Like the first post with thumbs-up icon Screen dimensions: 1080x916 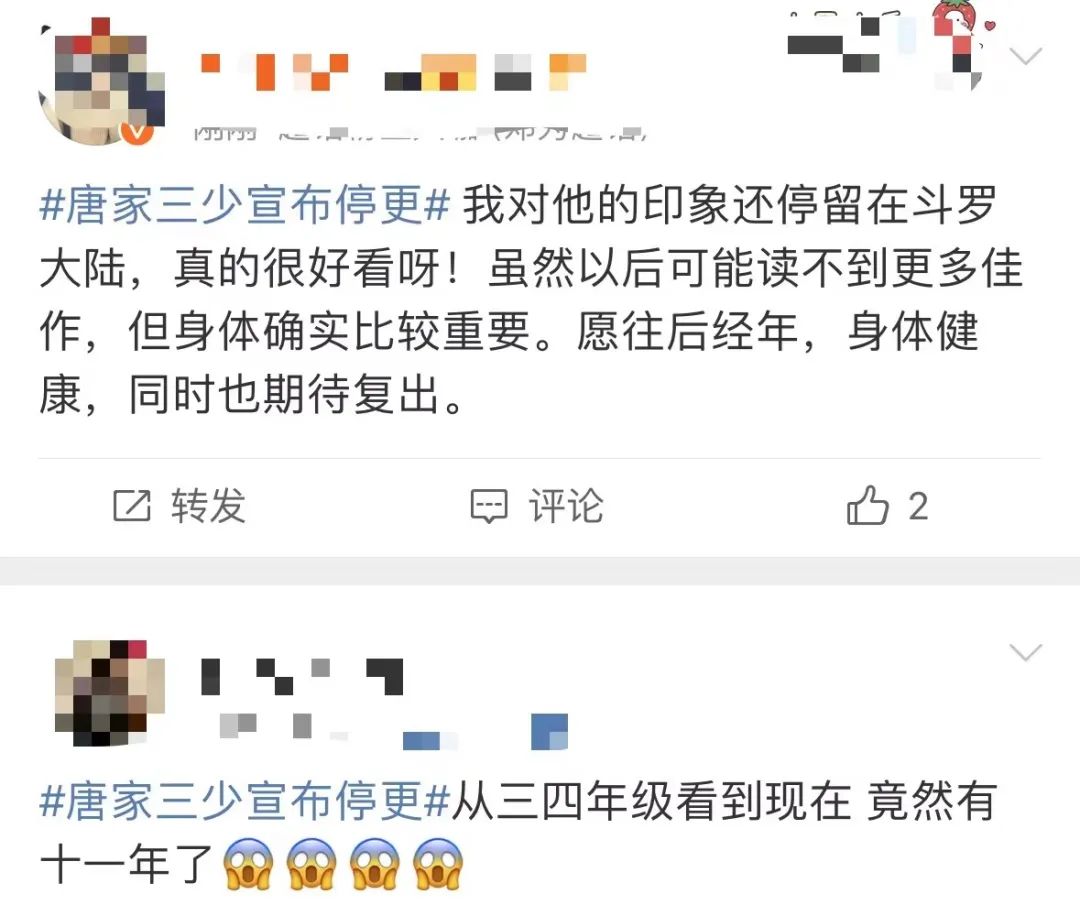[x=867, y=505]
